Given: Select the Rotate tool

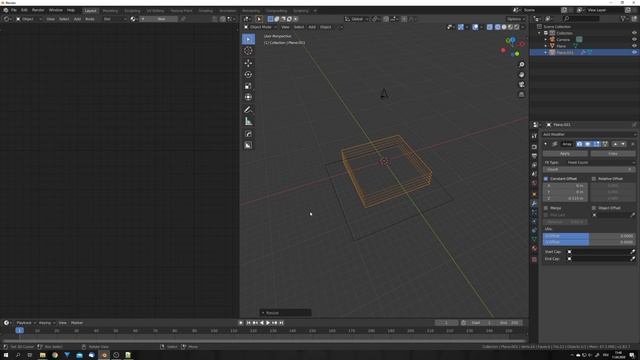Looking at the screenshot, I should tap(248, 74).
